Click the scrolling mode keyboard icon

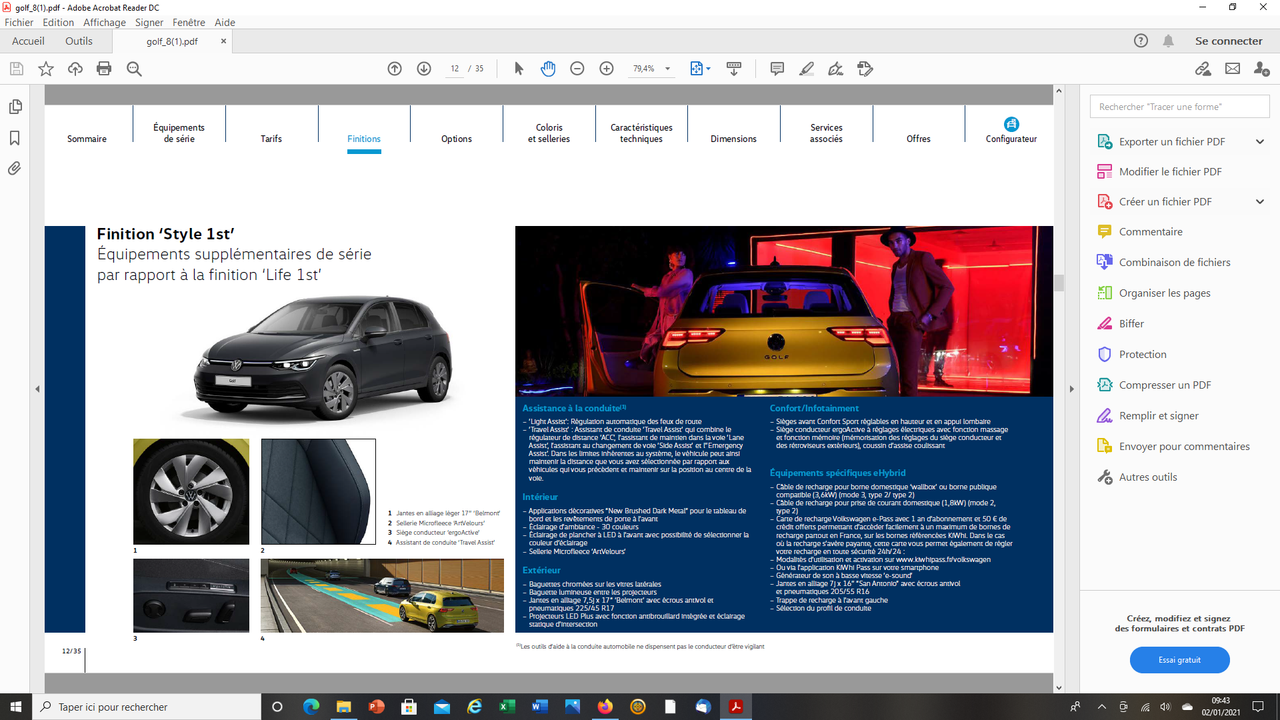(734, 69)
